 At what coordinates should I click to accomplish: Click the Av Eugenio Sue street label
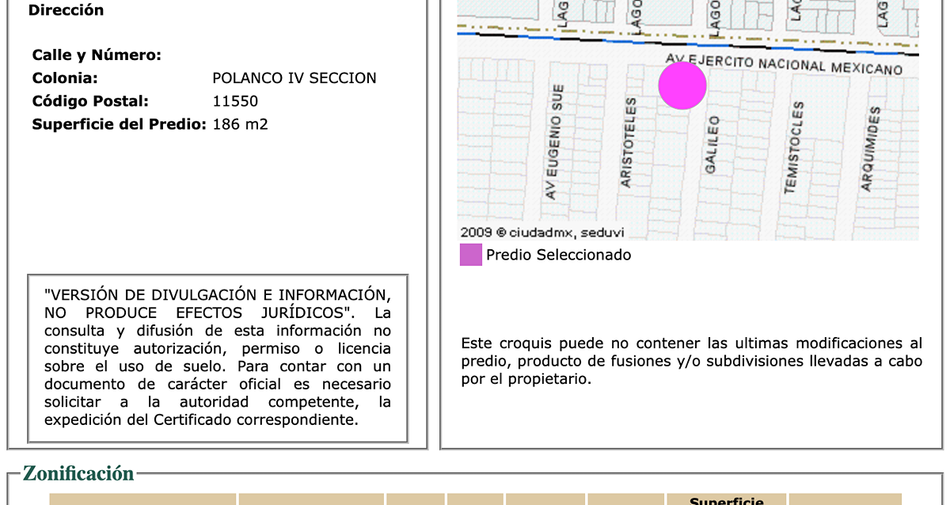coord(554,142)
